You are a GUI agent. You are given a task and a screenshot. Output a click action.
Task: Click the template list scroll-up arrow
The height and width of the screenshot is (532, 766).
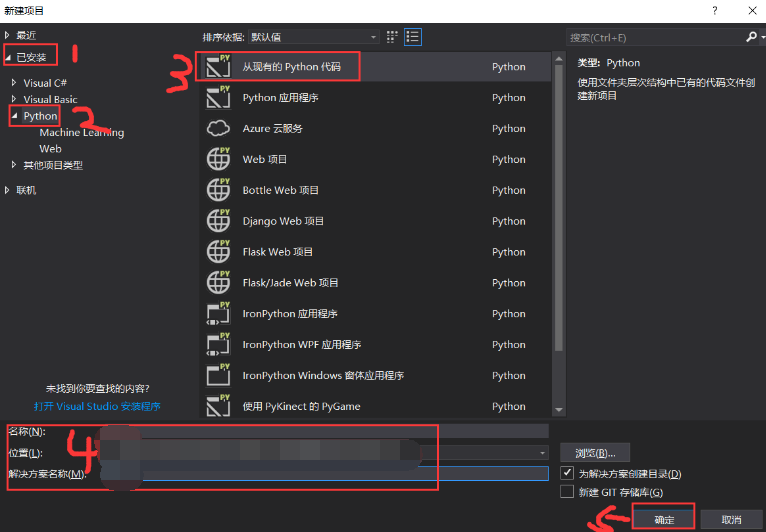click(x=559, y=59)
